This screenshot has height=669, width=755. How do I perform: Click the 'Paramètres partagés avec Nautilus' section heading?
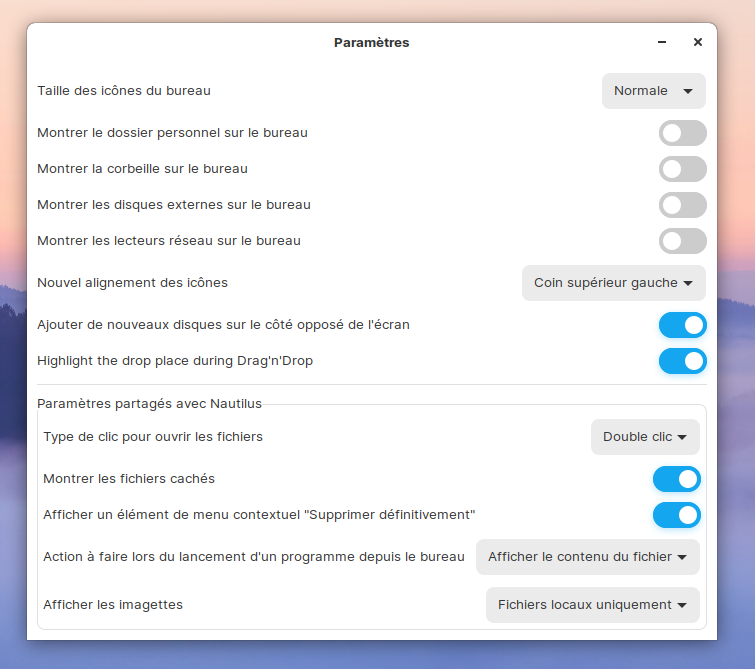tap(149, 403)
